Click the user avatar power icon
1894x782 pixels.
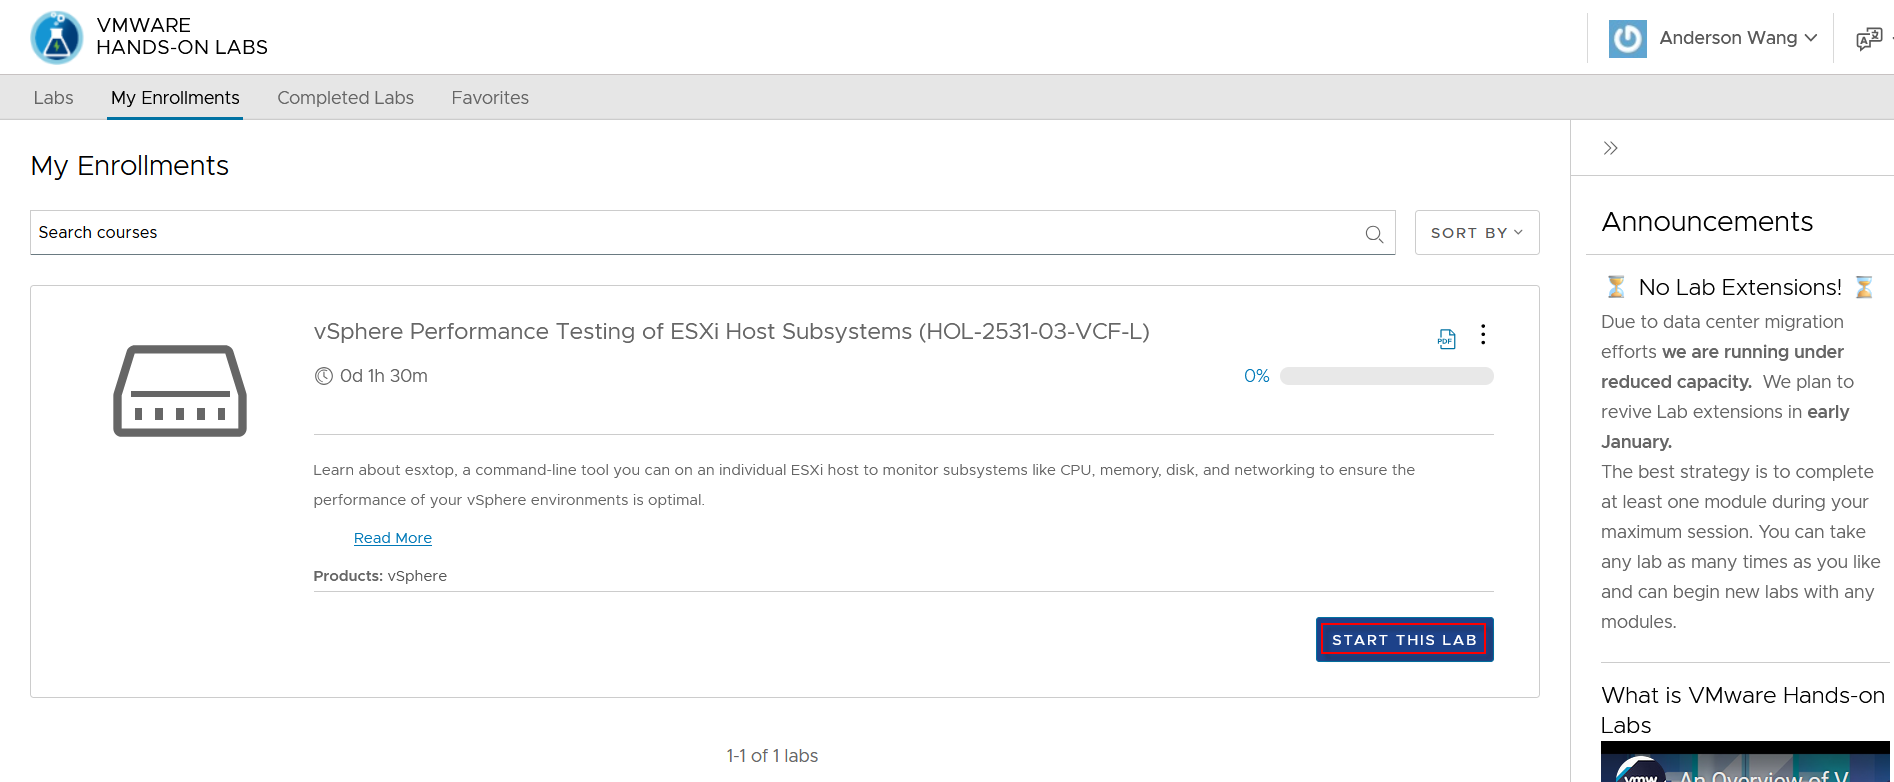(1627, 38)
